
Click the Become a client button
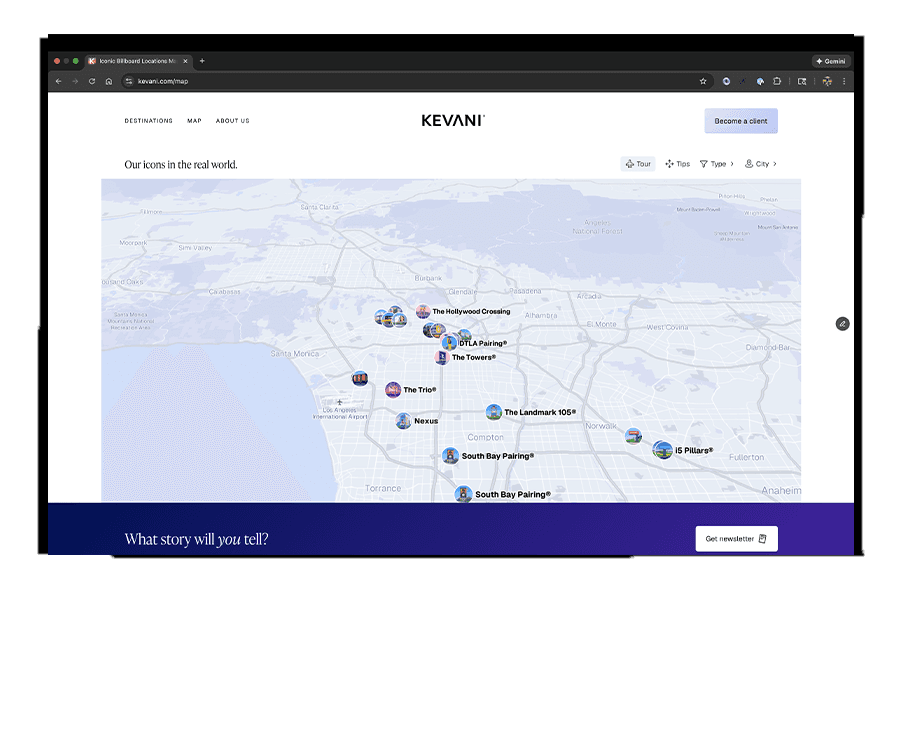point(741,121)
